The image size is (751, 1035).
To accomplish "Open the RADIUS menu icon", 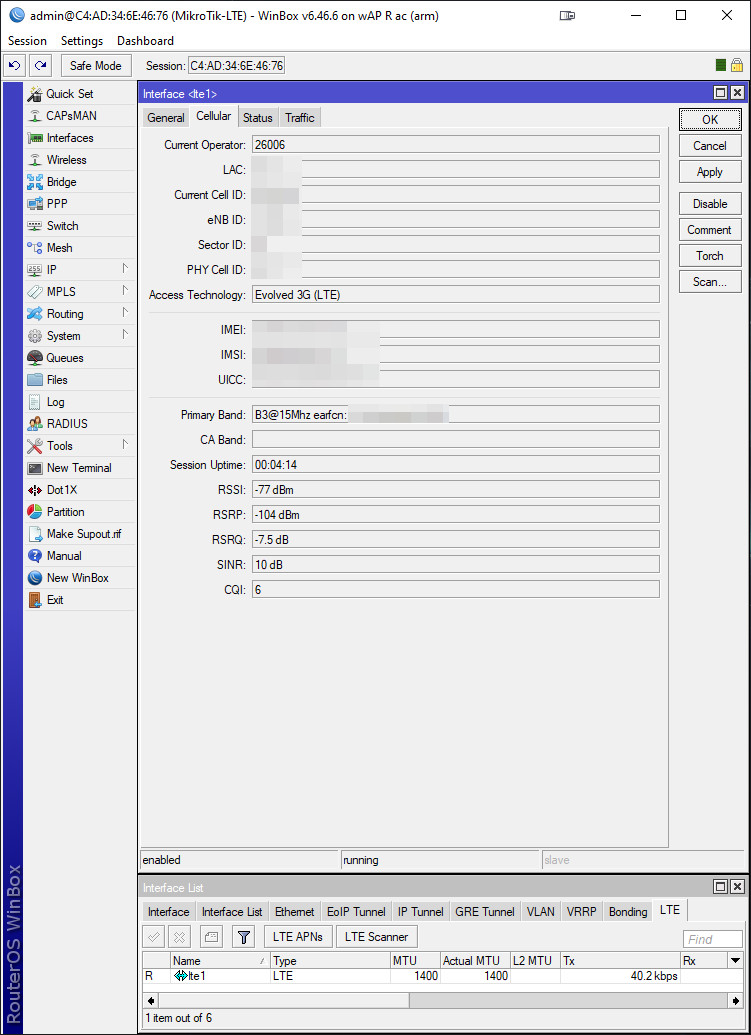I will click(34, 424).
